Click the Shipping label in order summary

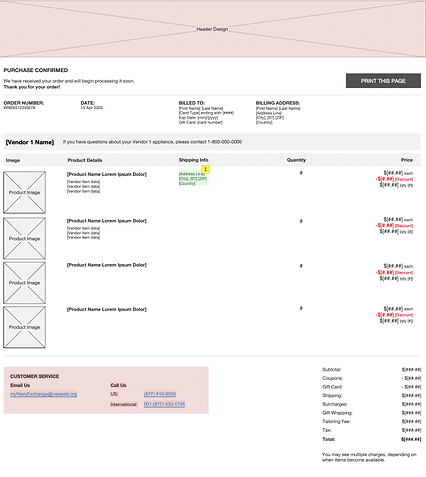click(332, 395)
